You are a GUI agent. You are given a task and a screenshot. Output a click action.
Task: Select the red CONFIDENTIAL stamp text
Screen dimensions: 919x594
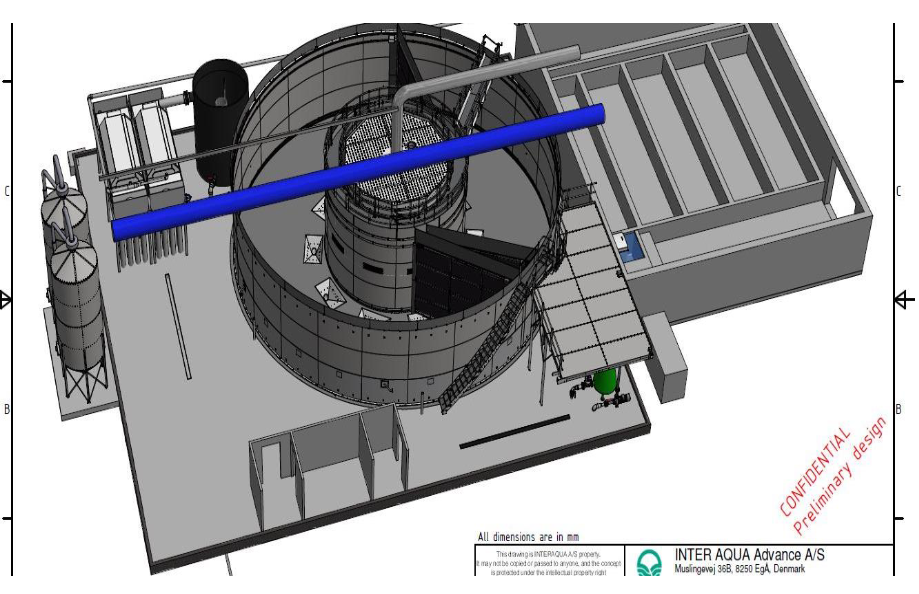(816, 471)
